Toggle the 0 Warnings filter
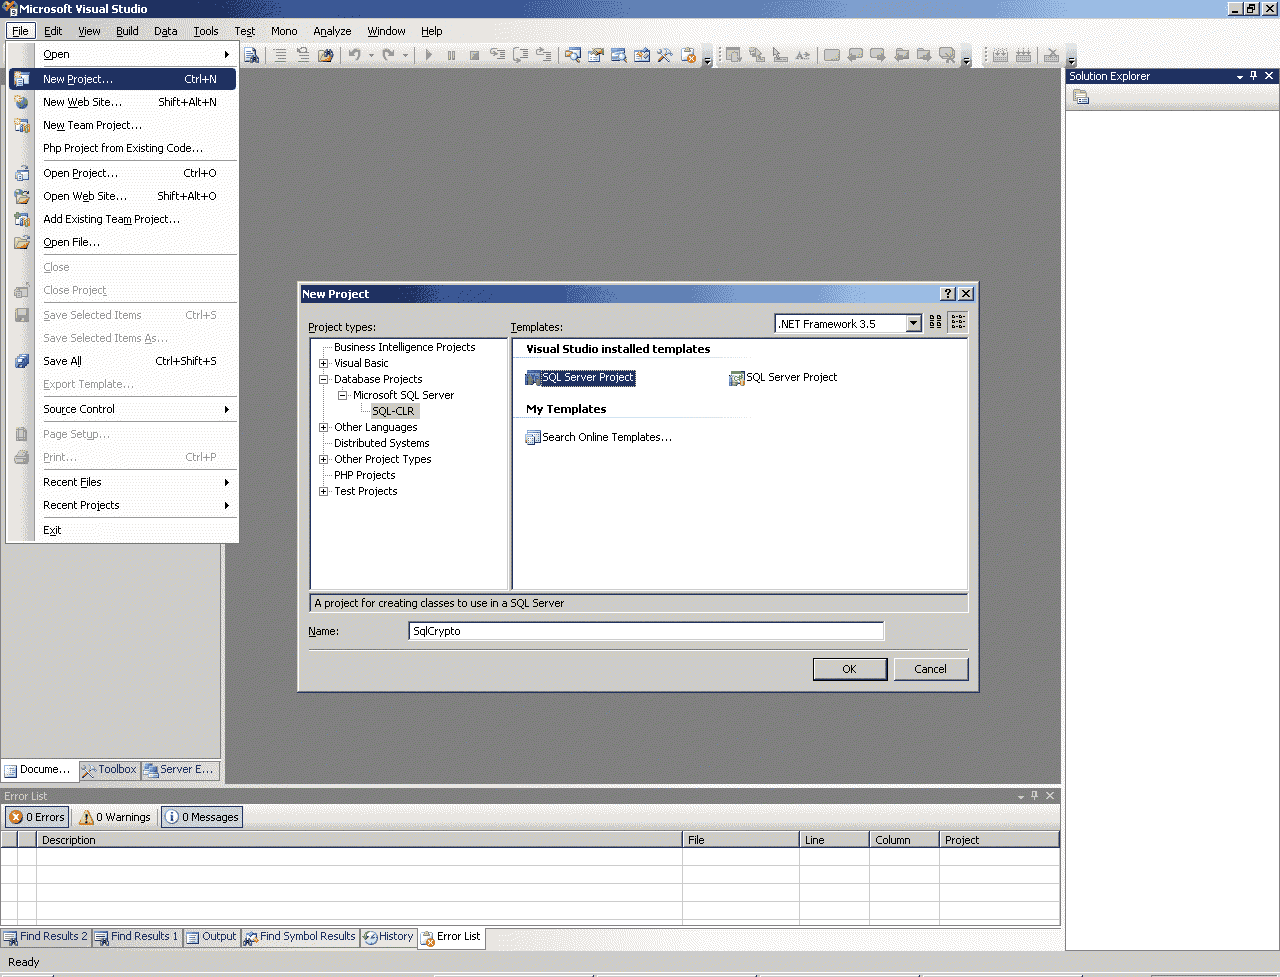 (x=115, y=817)
